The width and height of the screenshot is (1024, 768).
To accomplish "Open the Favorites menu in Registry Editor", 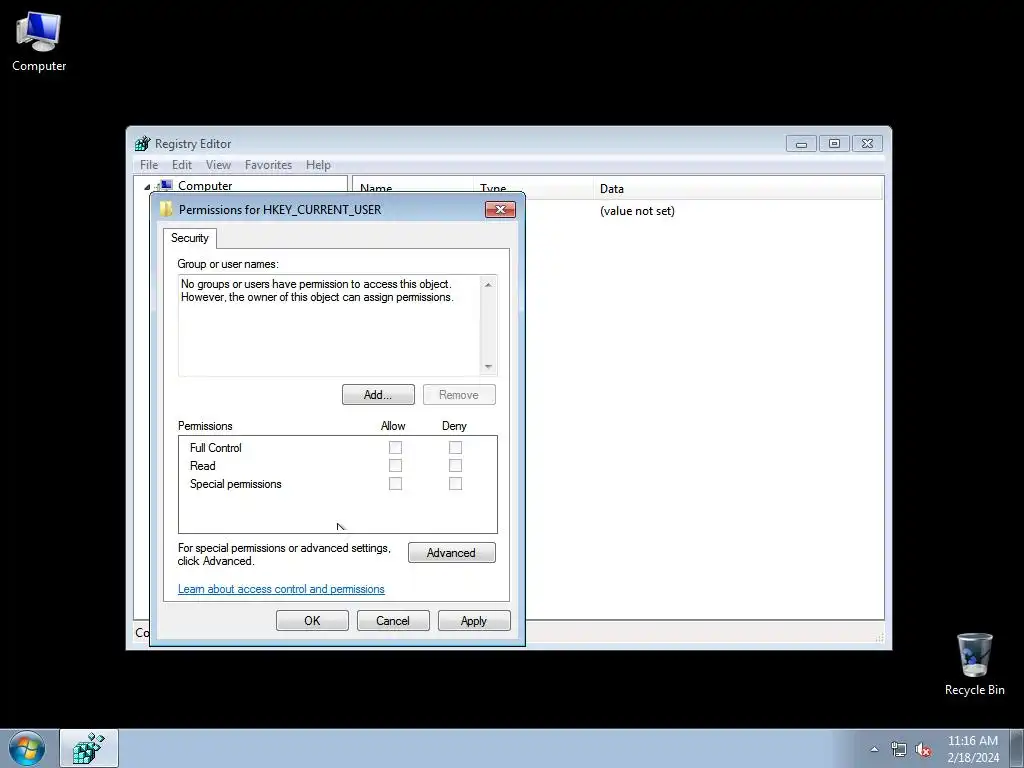I will point(268,165).
